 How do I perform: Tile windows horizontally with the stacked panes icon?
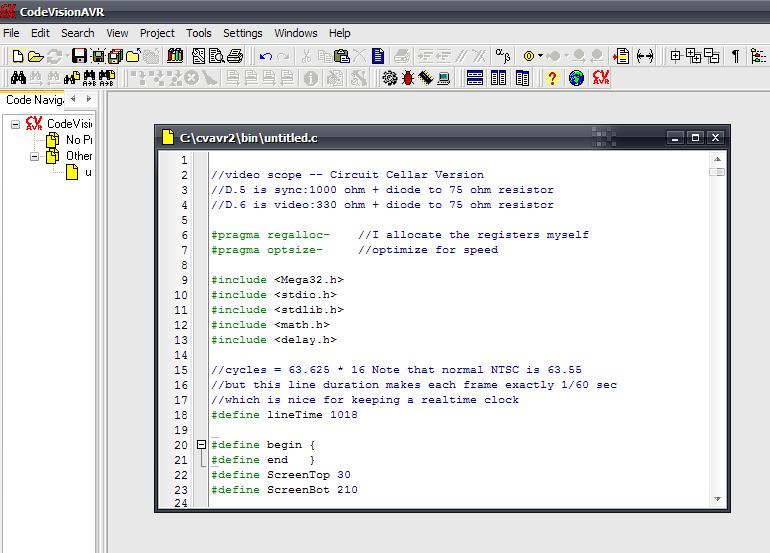pos(475,78)
